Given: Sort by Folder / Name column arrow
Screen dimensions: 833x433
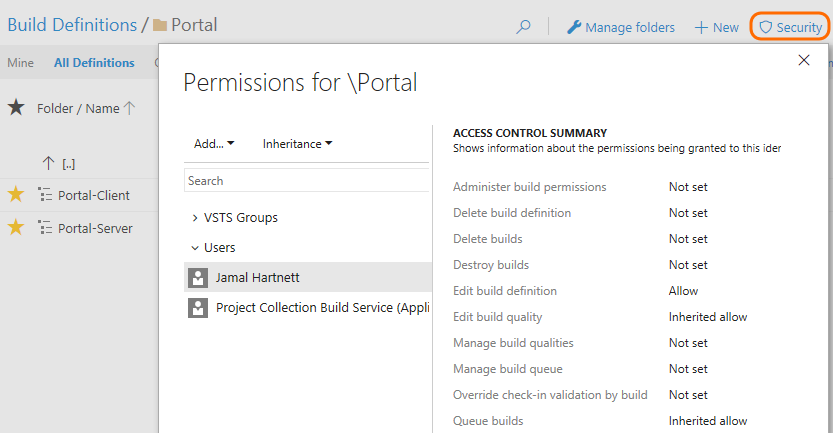Looking at the screenshot, I should click(129, 108).
